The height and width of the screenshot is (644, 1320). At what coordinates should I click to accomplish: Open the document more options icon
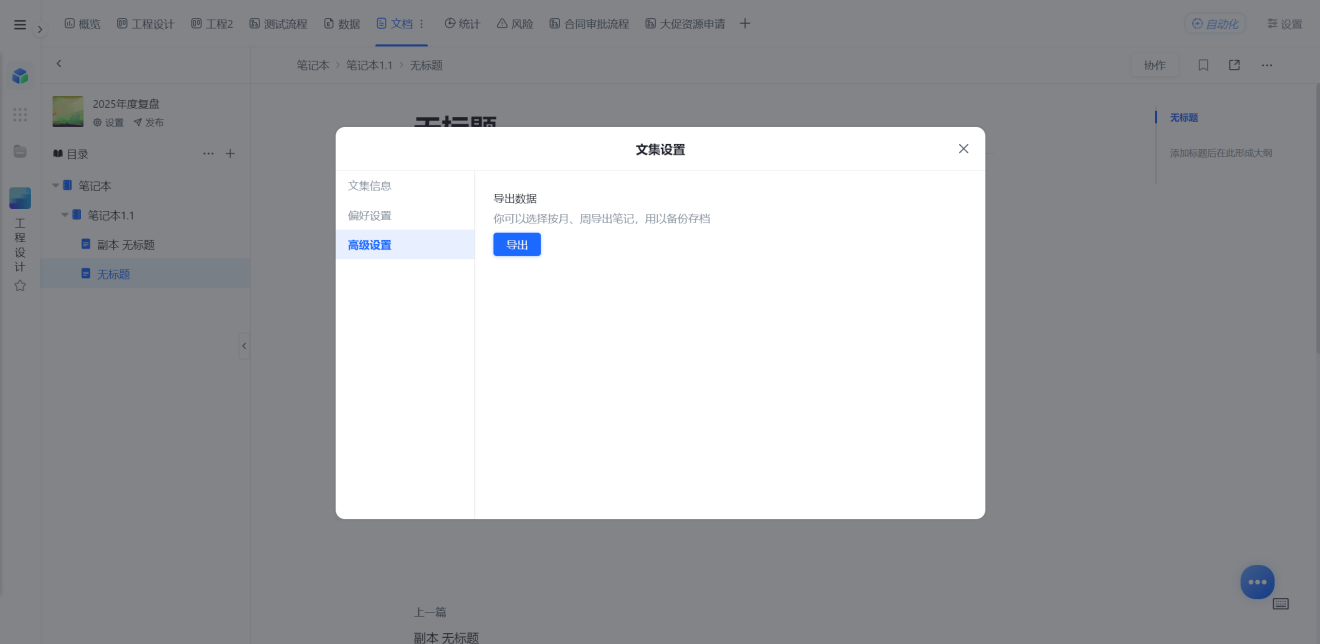click(x=1267, y=65)
